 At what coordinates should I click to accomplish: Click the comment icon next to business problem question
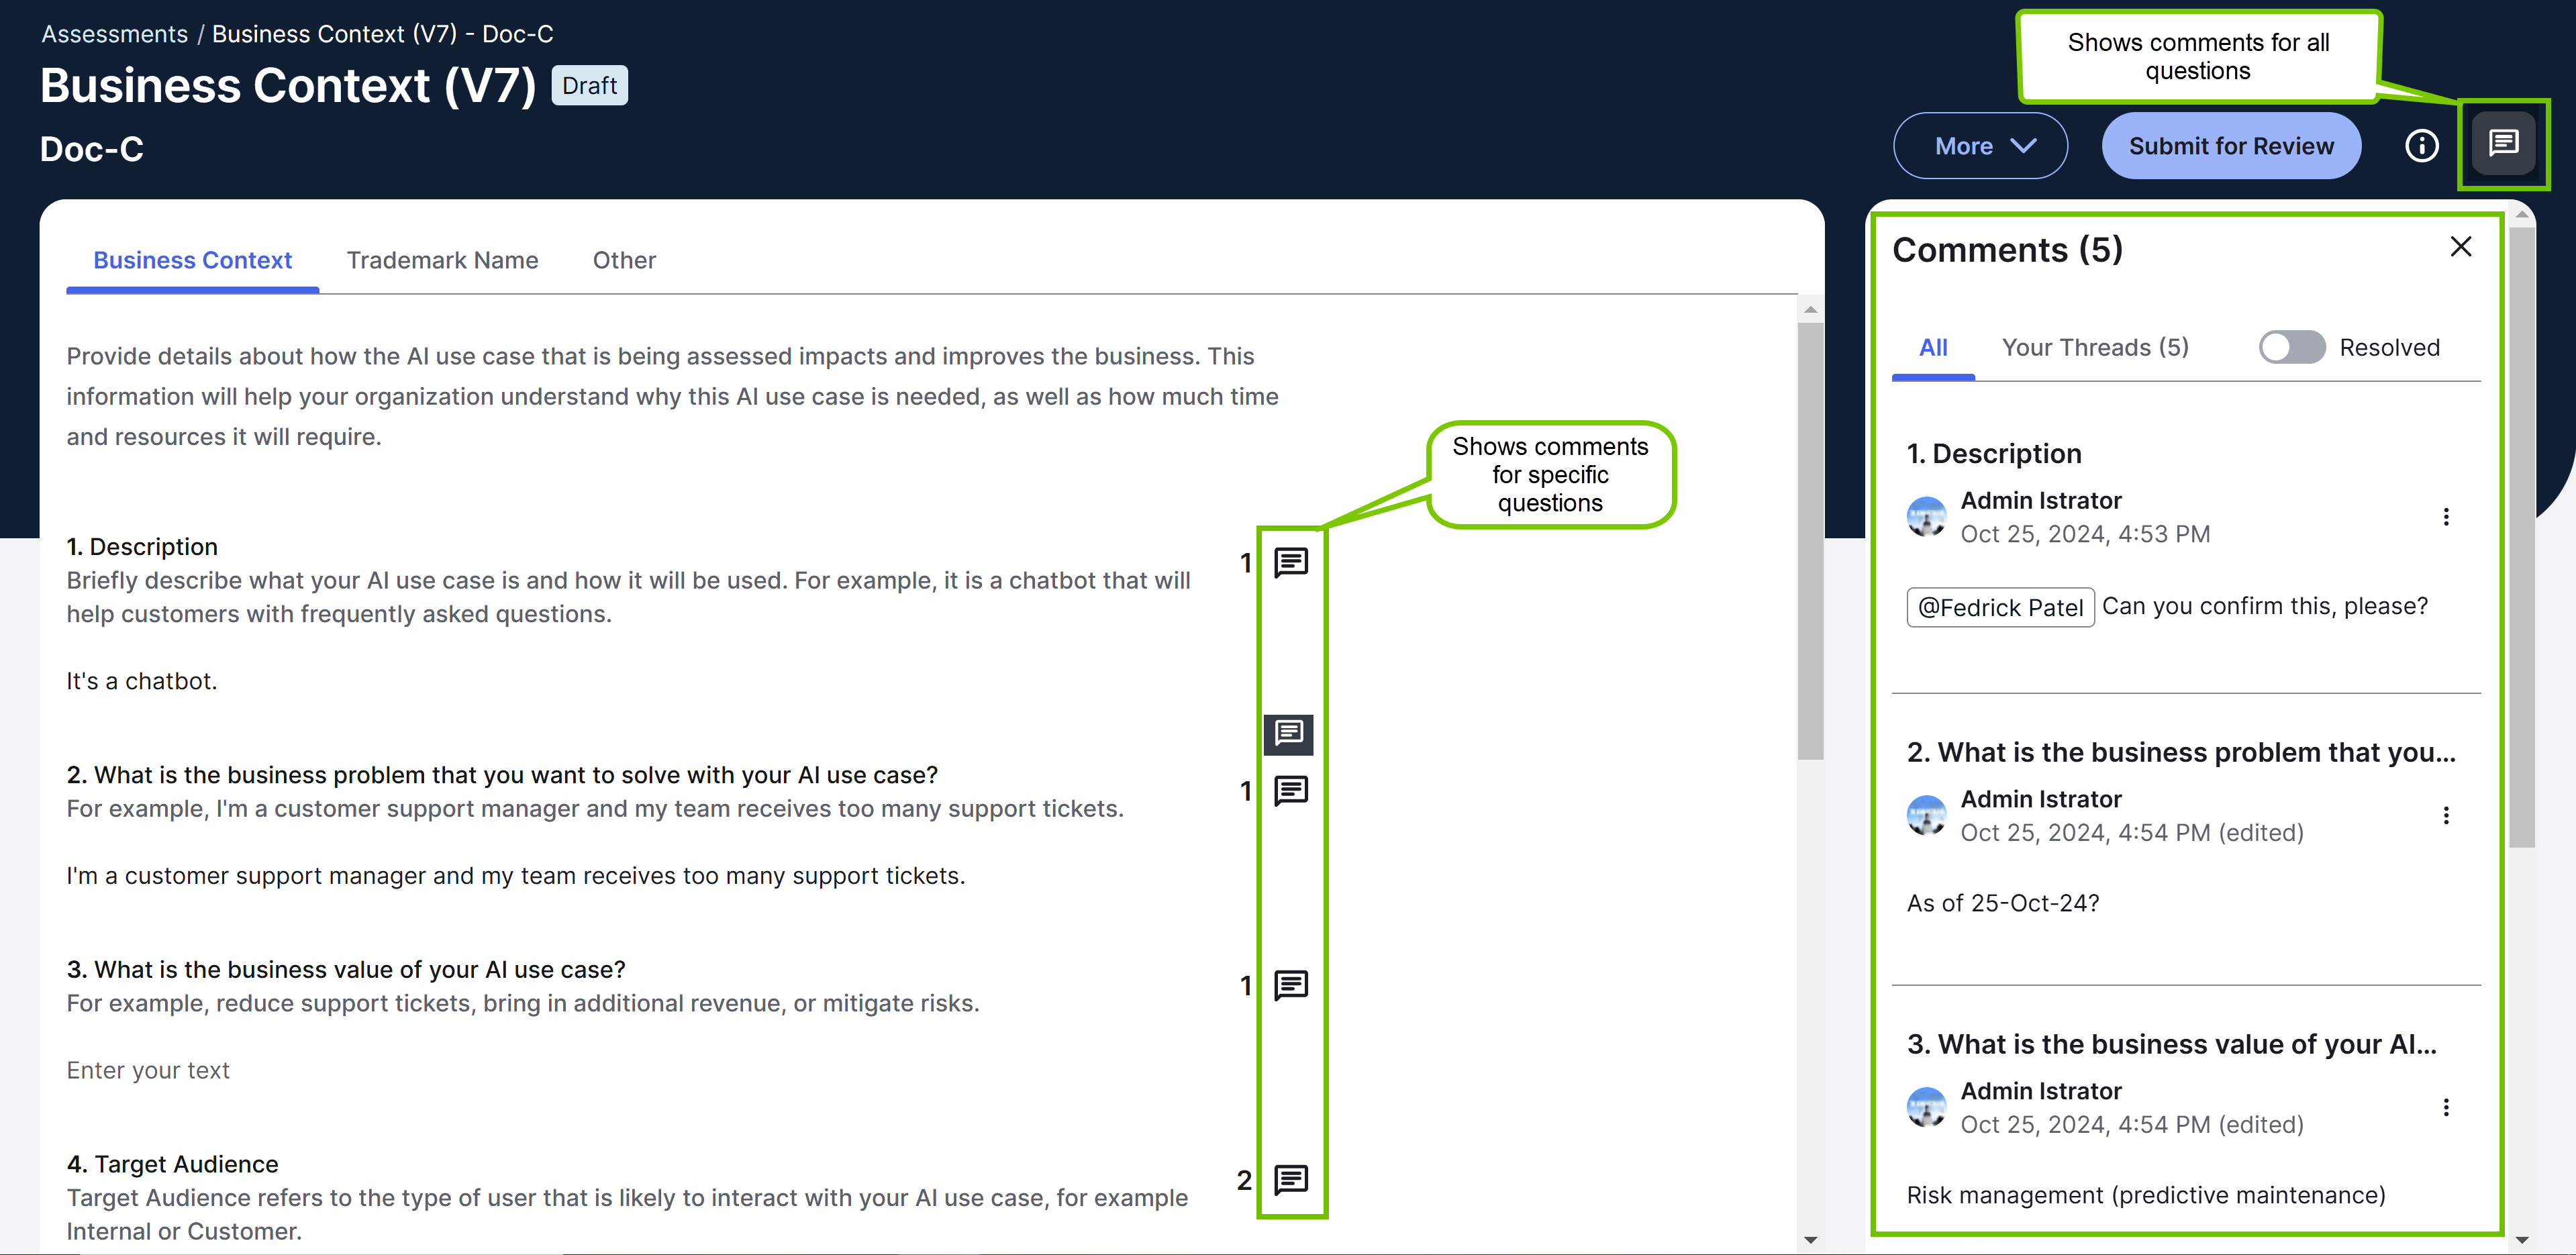(x=1287, y=790)
